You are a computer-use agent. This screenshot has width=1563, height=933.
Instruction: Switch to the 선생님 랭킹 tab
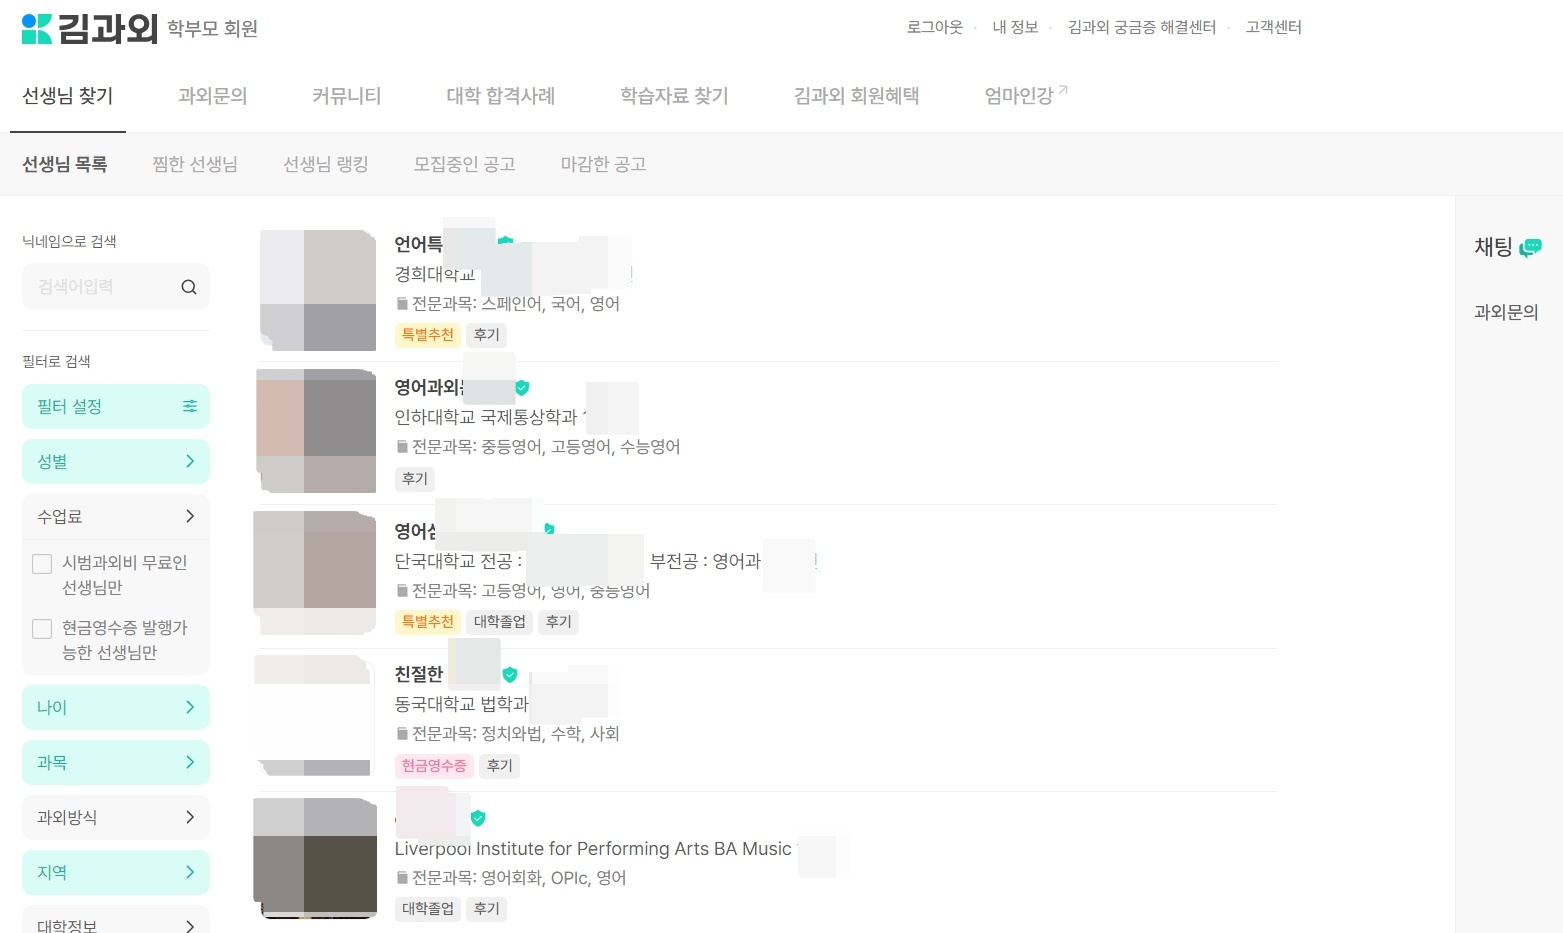[x=326, y=164]
